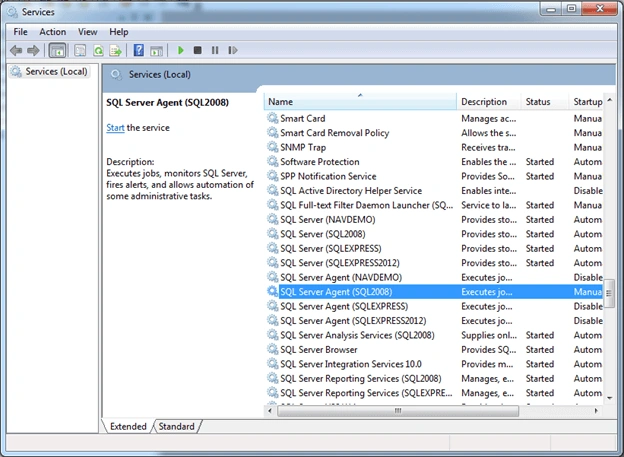624x457 pixels.
Task: Sort by the Status column header
Action: (544, 102)
